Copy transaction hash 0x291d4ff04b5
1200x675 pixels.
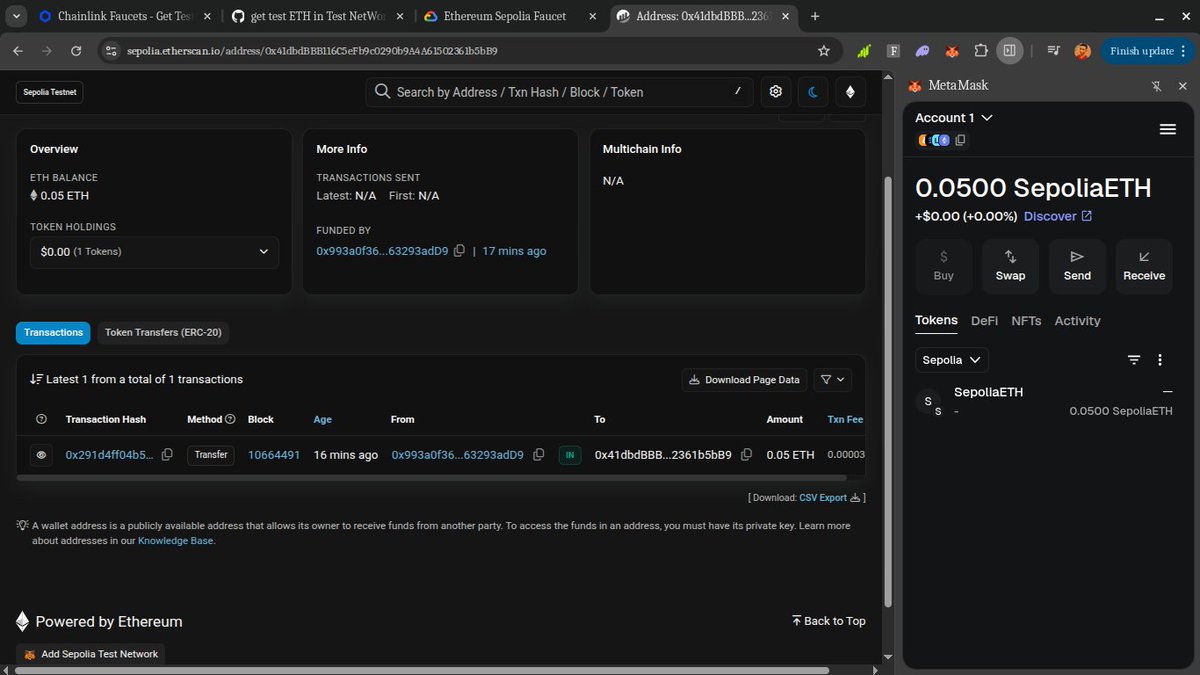tap(167, 454)
